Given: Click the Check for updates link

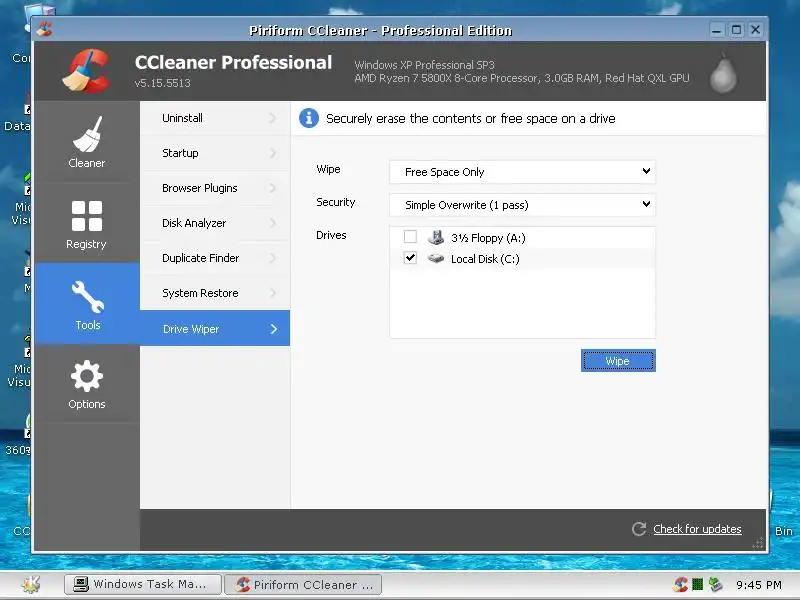Looking at the screenshot, I should coord(697,529).
